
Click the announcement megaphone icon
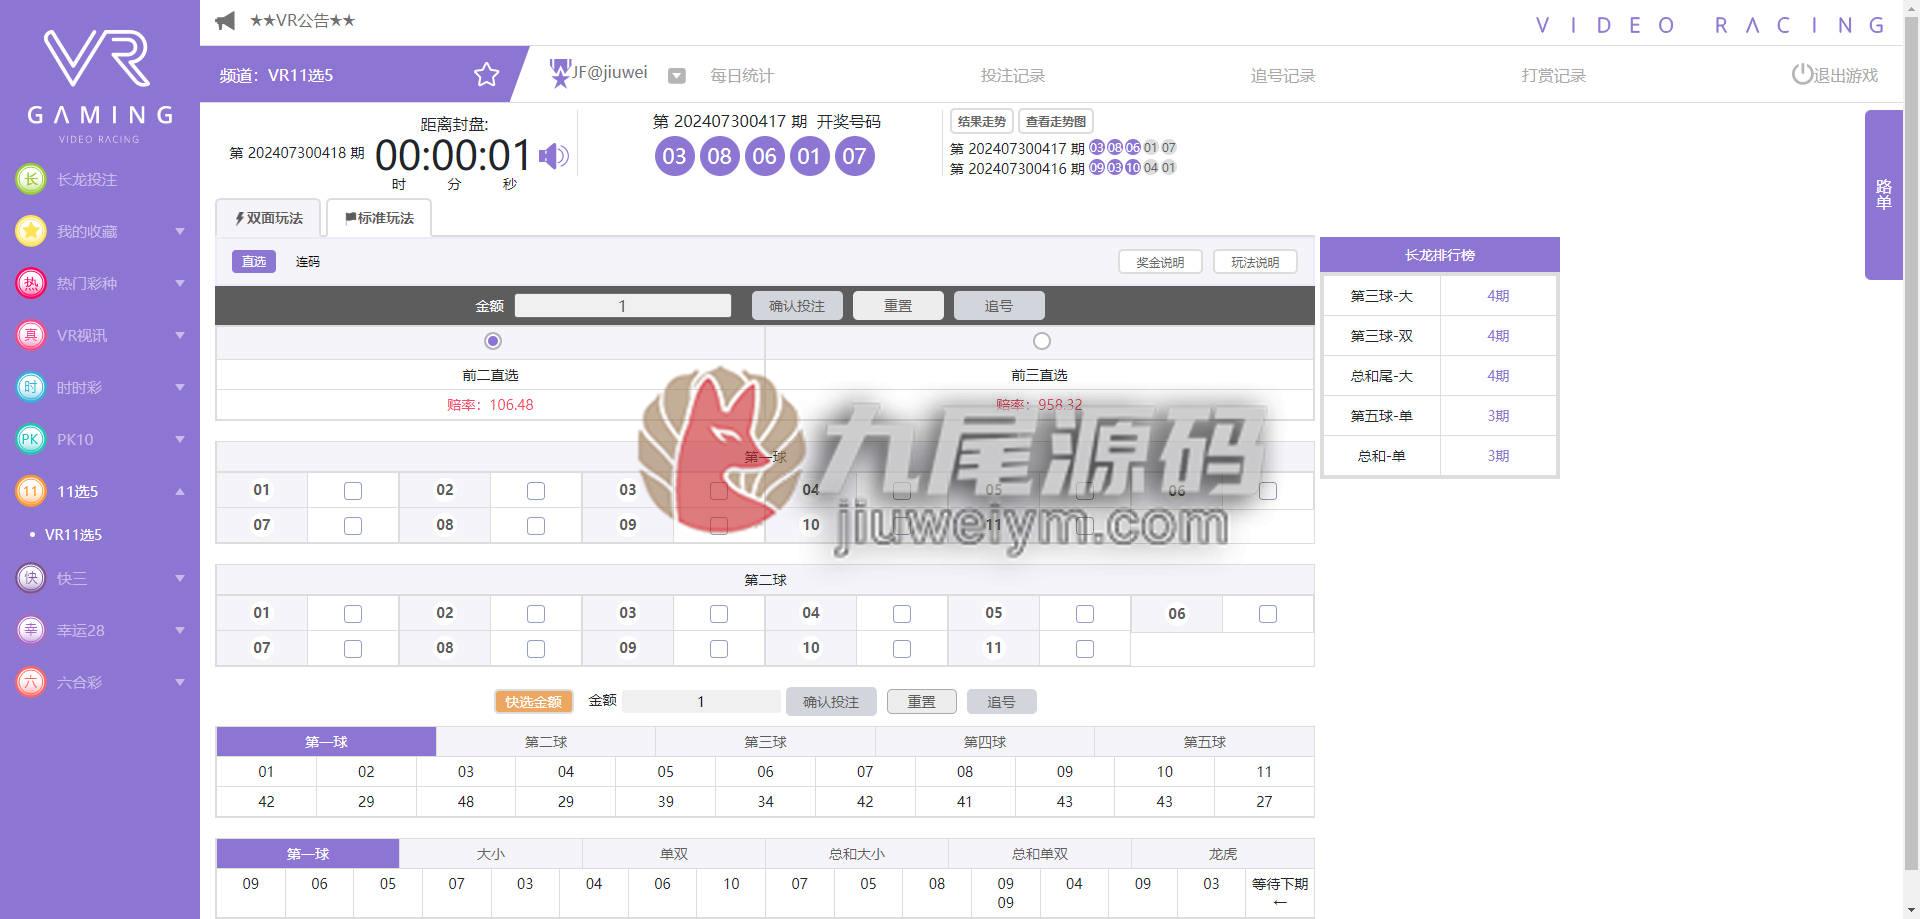point(226,21)
